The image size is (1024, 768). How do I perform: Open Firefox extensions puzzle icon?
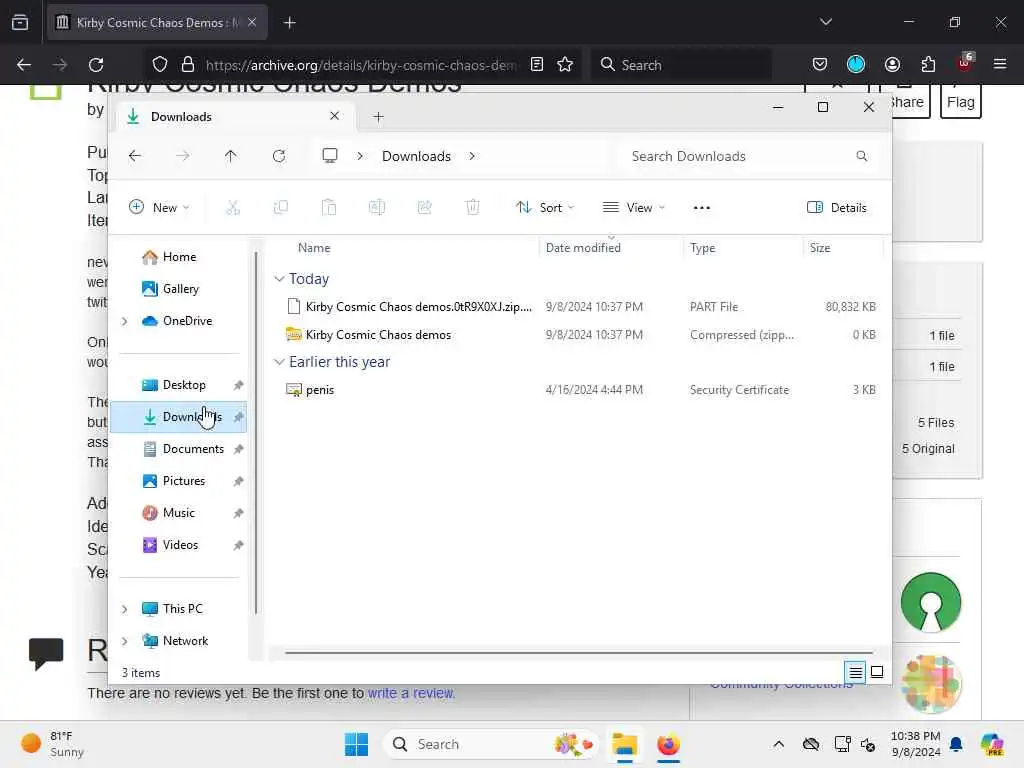(928, 65)
